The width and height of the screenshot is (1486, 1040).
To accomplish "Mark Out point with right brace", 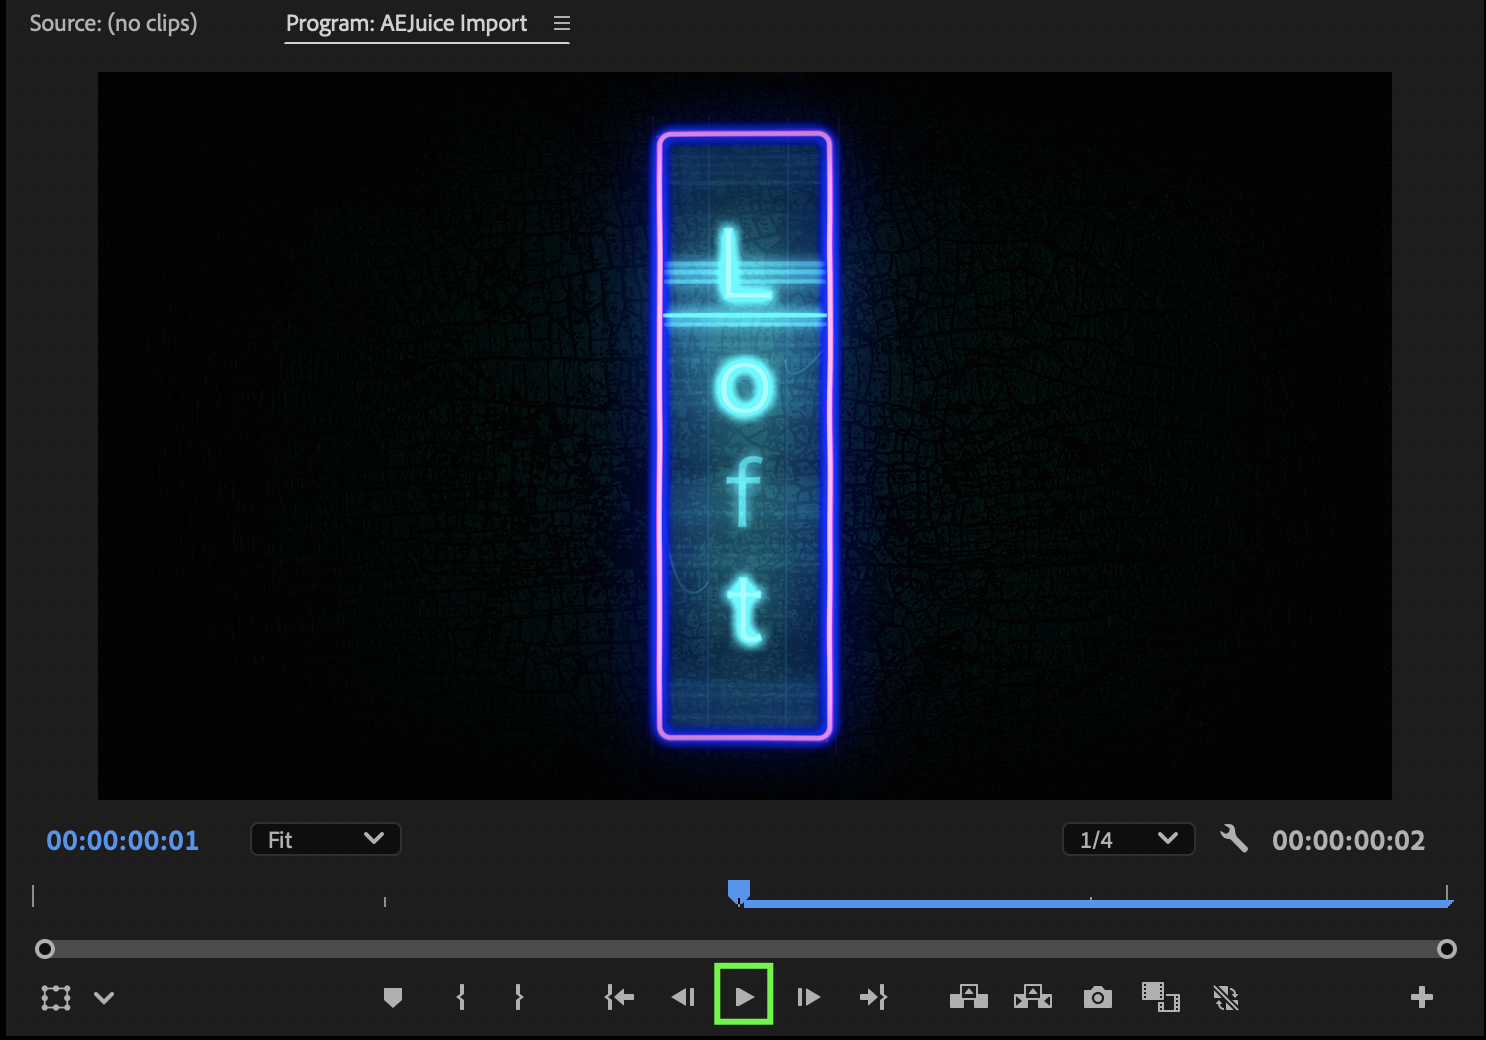I will [x=518, y=997].
